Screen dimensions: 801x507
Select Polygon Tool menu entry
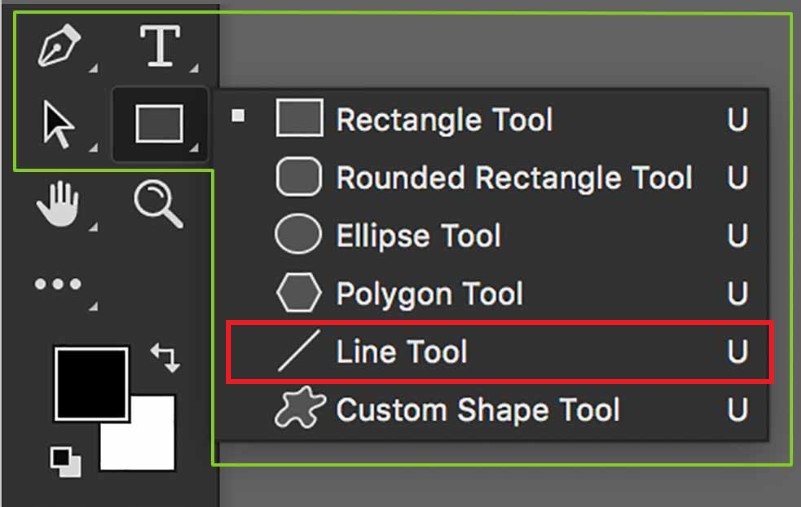[429, 294]
